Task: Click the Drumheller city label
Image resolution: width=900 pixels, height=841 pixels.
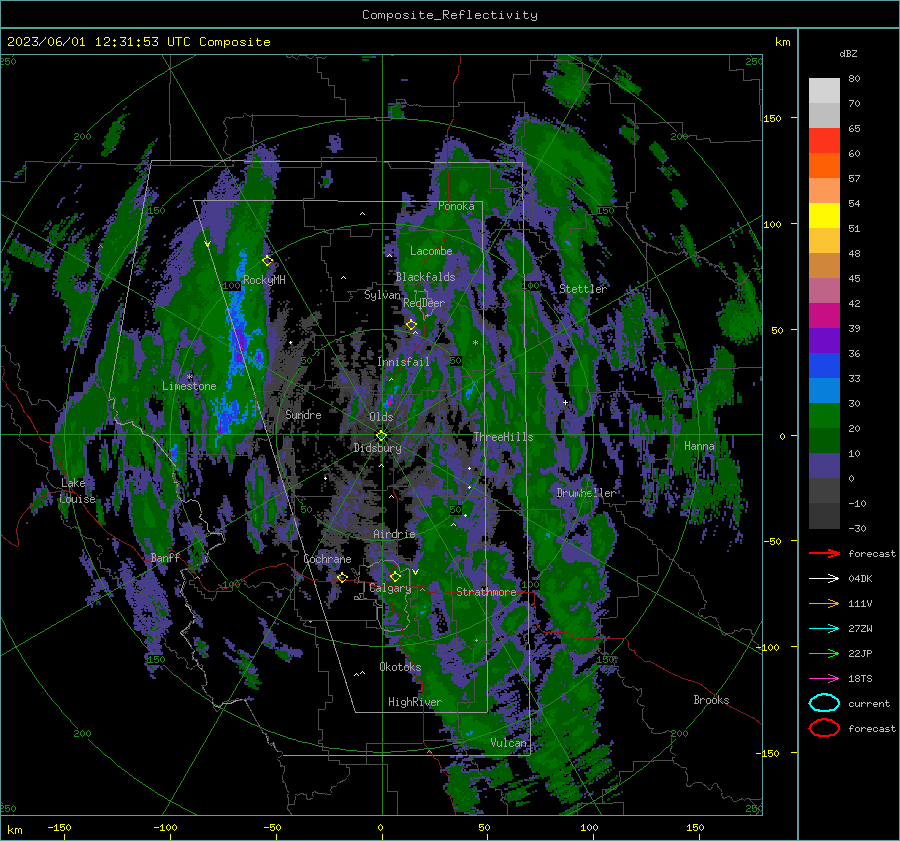Action: pos(586,493)
